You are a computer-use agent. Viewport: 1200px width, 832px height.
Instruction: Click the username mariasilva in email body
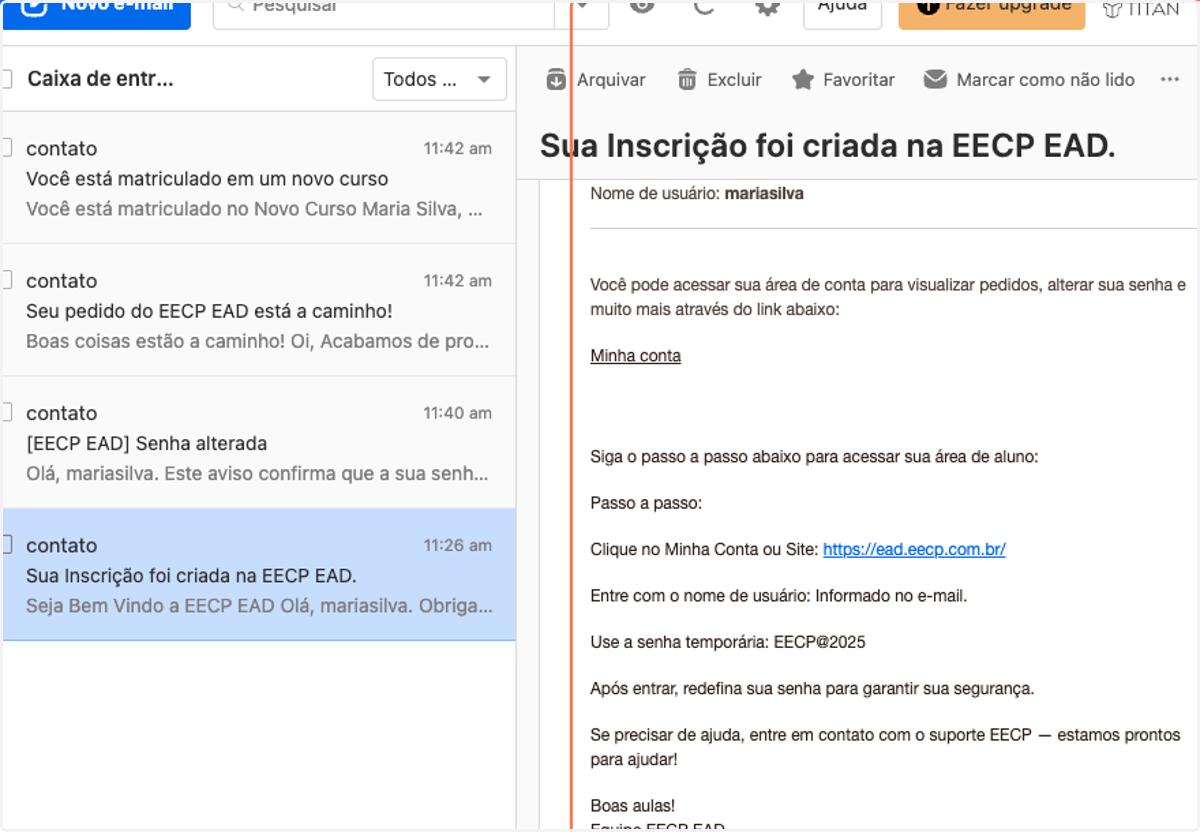click(x=764, y=194)
